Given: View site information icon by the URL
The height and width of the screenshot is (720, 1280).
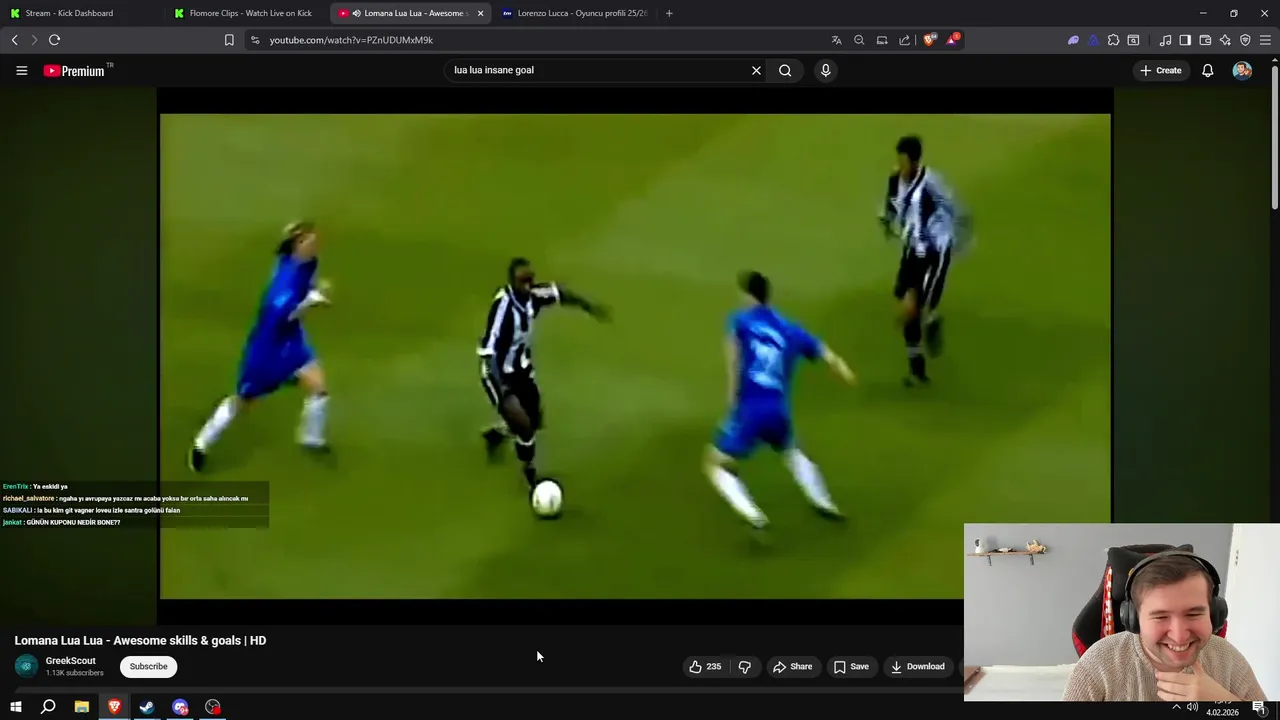Looking at the screenshot, I should coord(255,40).
